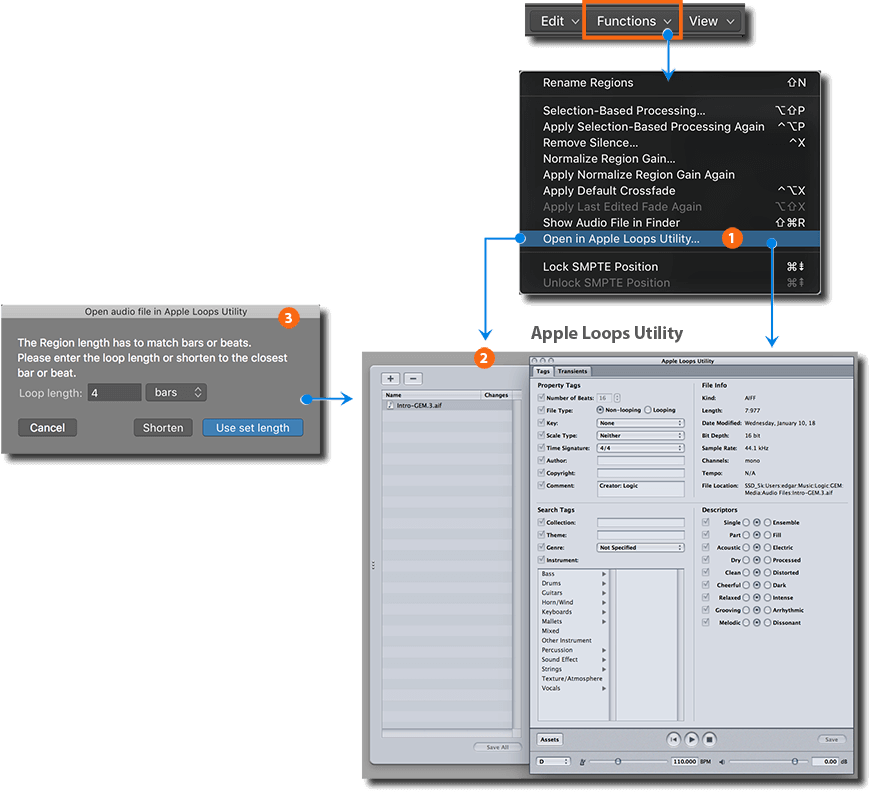Open the Functions menu
This screenshot has width=872, height=793.
click(x=633, y=21)
